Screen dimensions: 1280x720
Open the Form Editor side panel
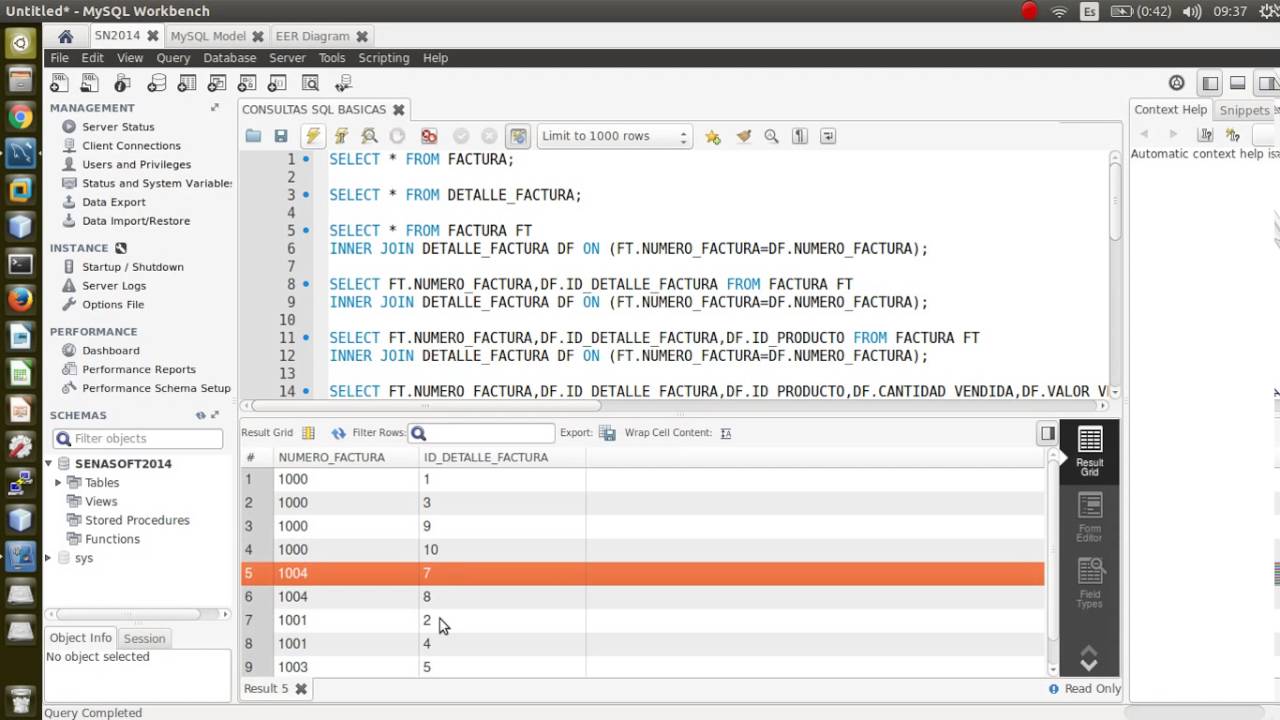(1090, 518)
